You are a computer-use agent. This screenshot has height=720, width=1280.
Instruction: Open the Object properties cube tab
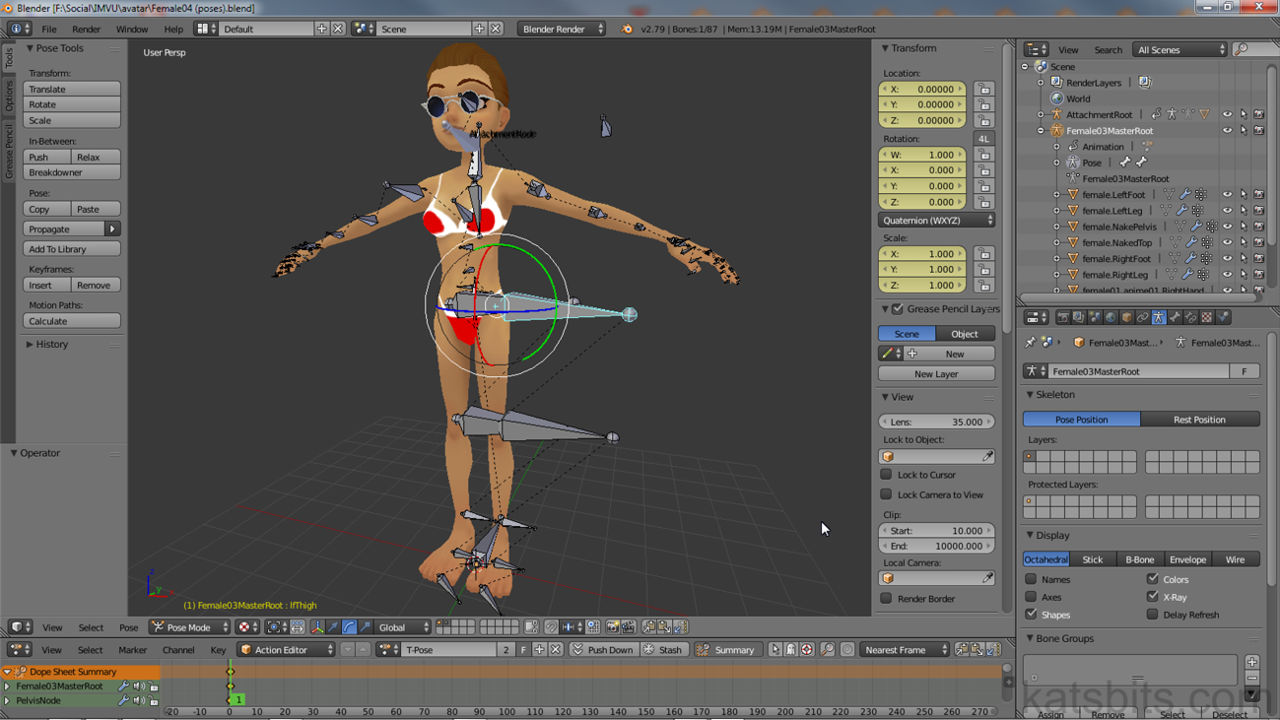(1127, 318)
